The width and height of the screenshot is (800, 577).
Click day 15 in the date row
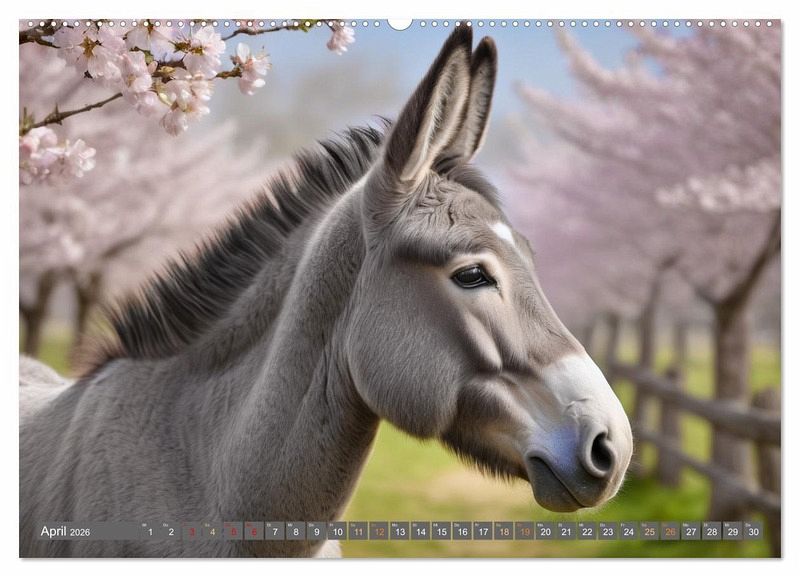pyautogui.click(x=441, y=532)
